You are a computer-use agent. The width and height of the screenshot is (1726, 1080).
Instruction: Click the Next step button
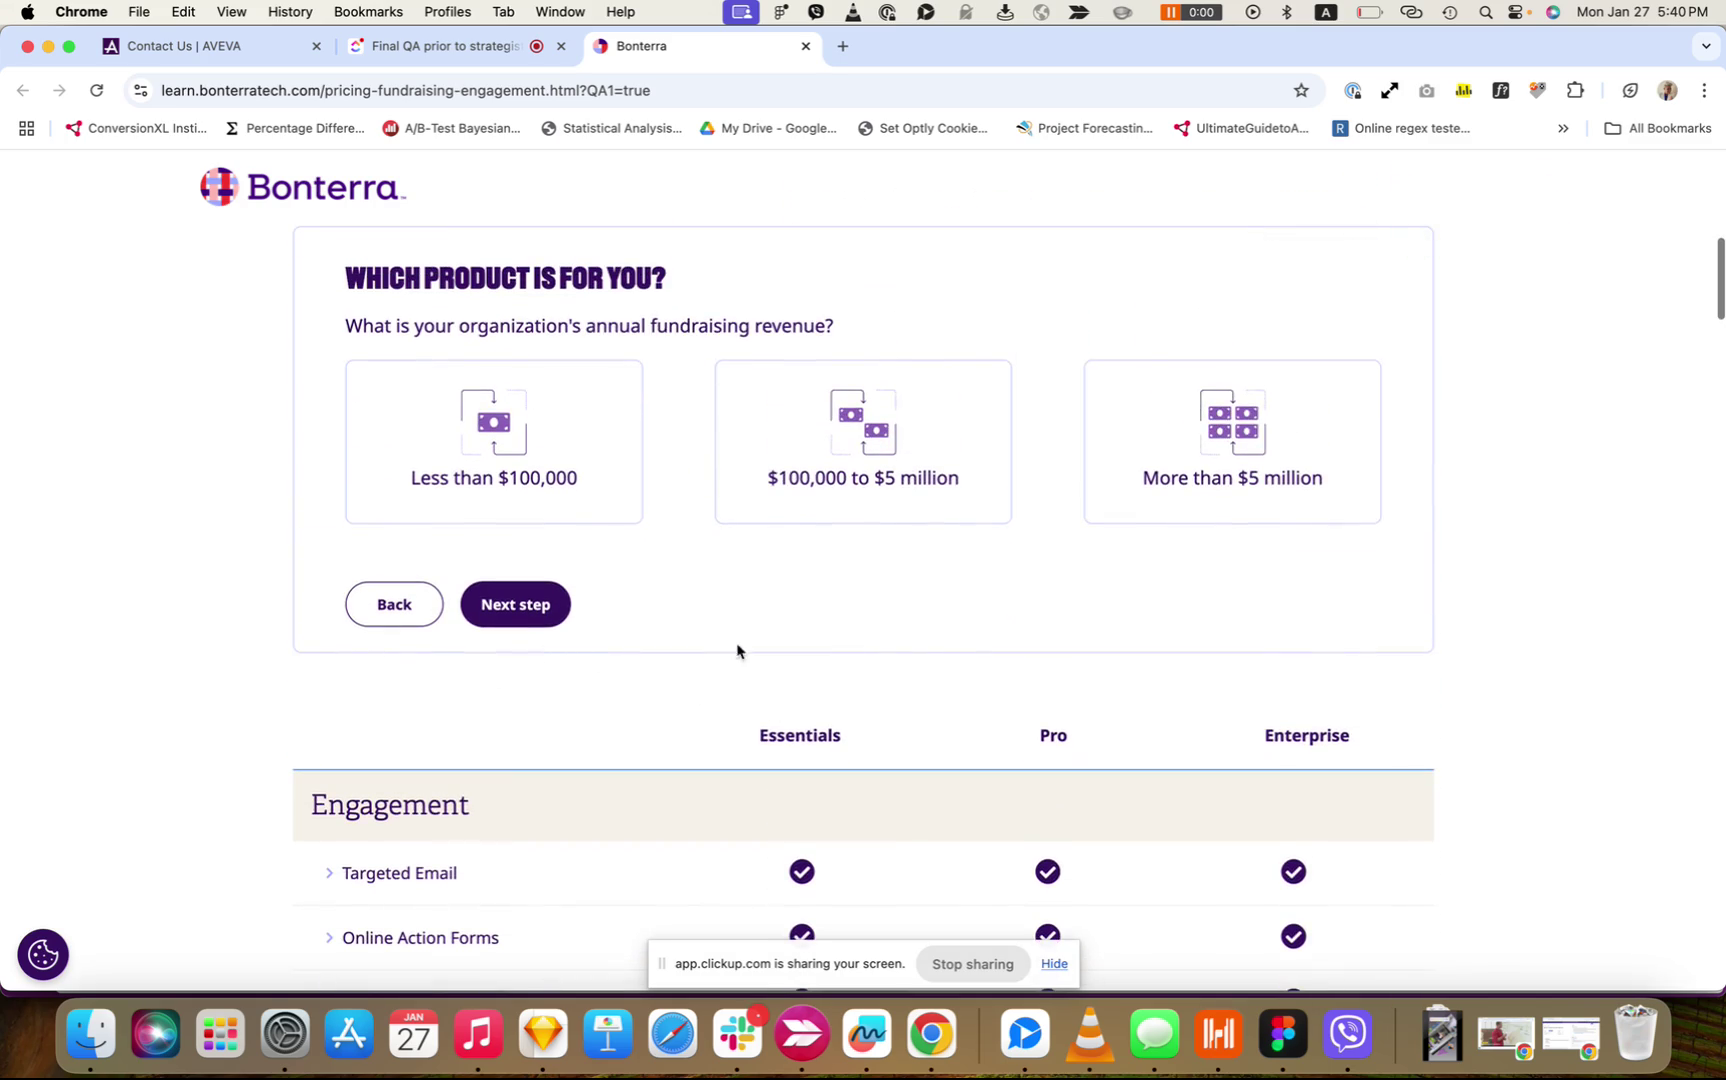click(x=515, y=604)
